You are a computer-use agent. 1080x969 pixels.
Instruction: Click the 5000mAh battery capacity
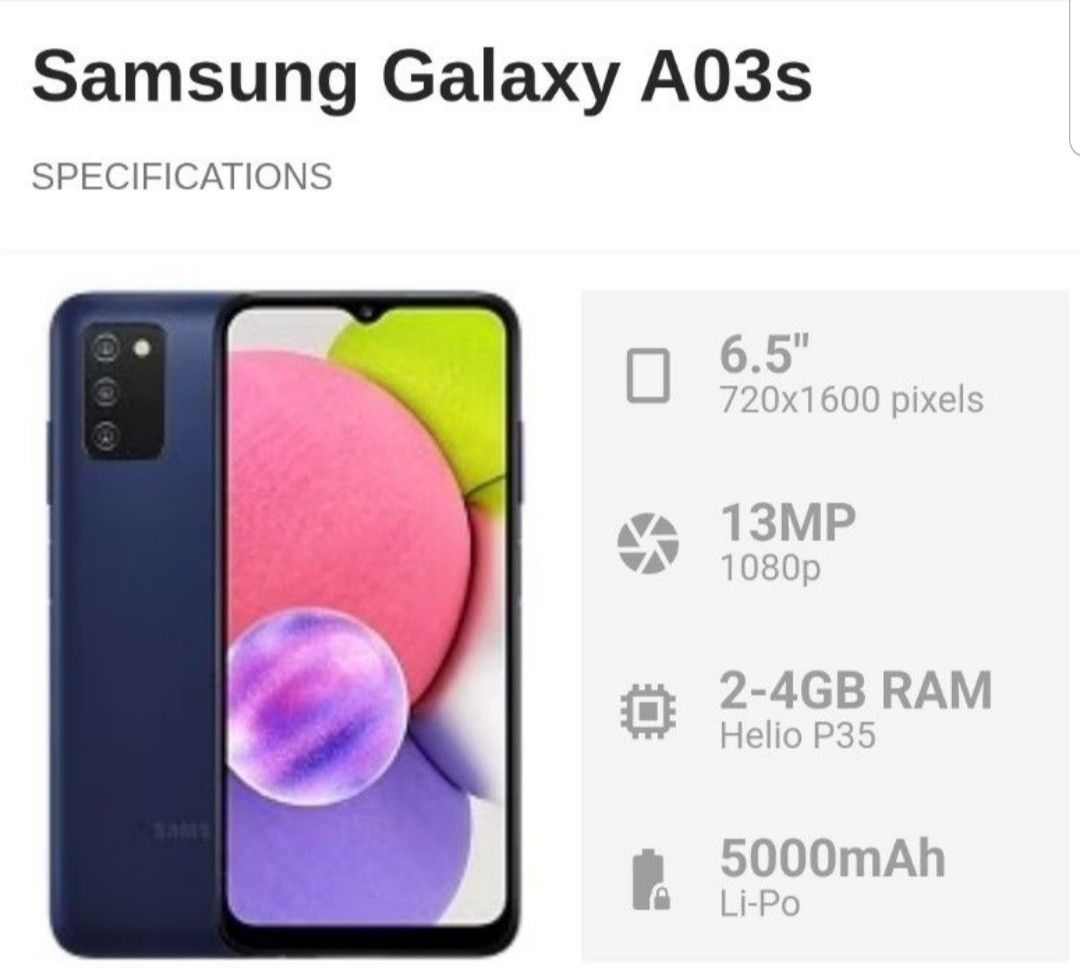pyautogui.click(x=833, y=858)
